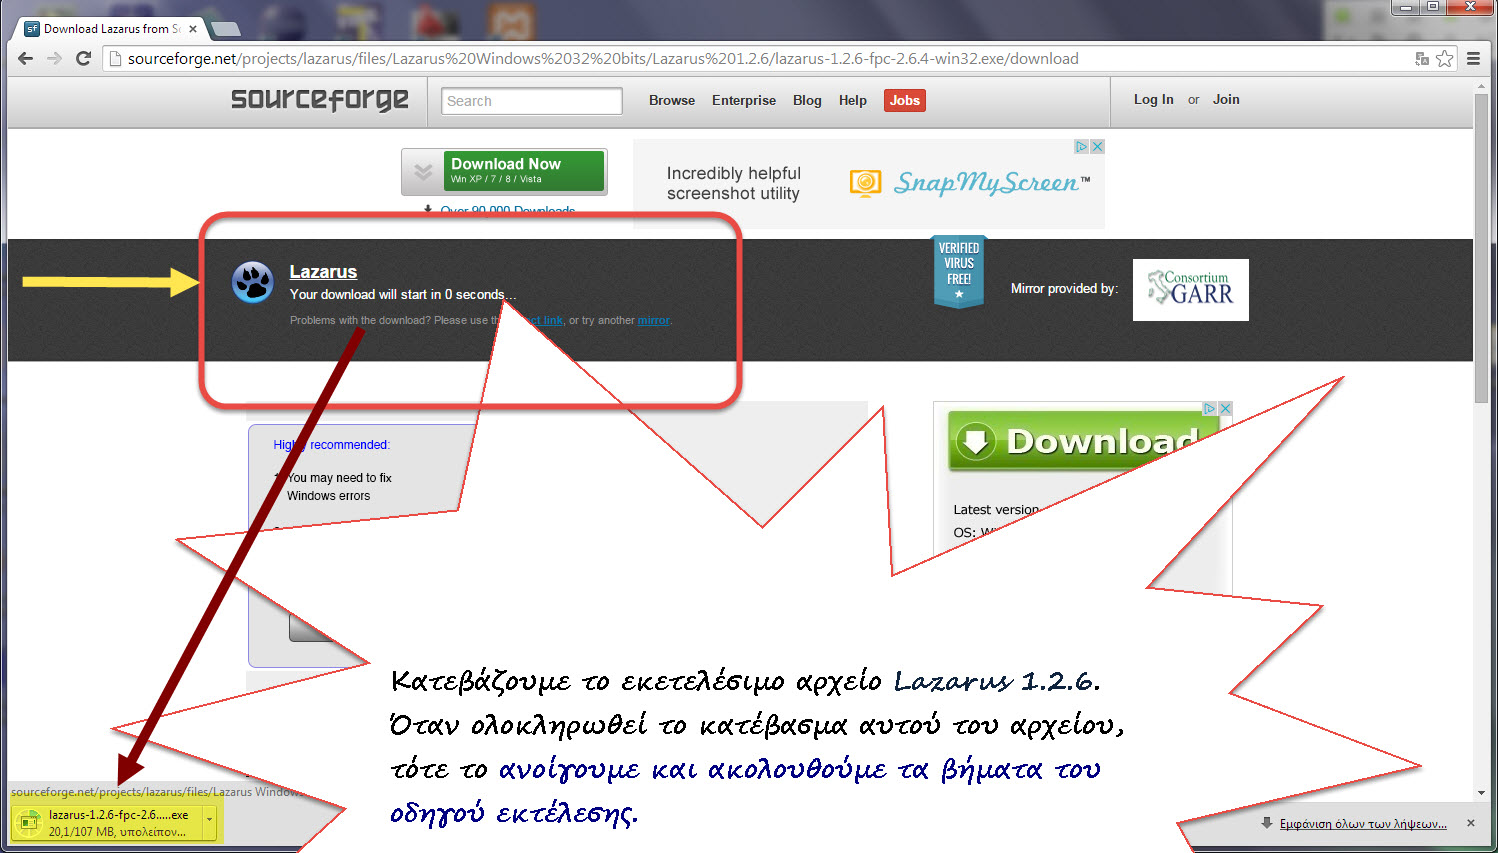The image size is (1498, 853).
Task: Click the SnapMyScreen ad banner
Action: (868, 183)
